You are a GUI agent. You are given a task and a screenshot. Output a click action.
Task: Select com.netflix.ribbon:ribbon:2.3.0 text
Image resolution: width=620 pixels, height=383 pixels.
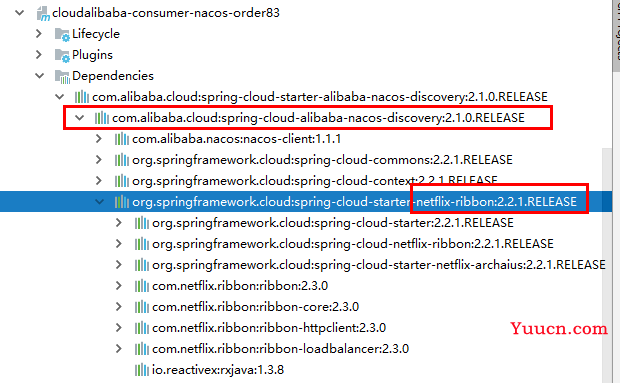pyautogui.click(x=240, y=286)
